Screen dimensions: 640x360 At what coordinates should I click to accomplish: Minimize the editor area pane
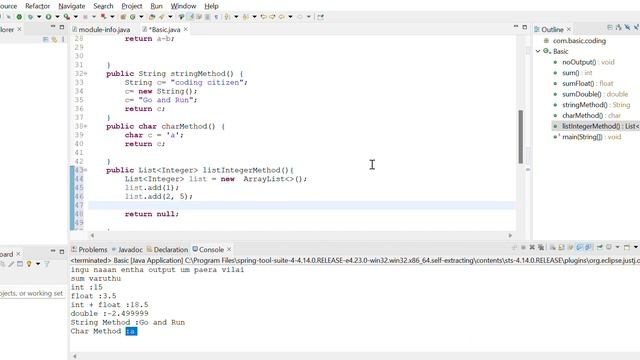(516, 27)
